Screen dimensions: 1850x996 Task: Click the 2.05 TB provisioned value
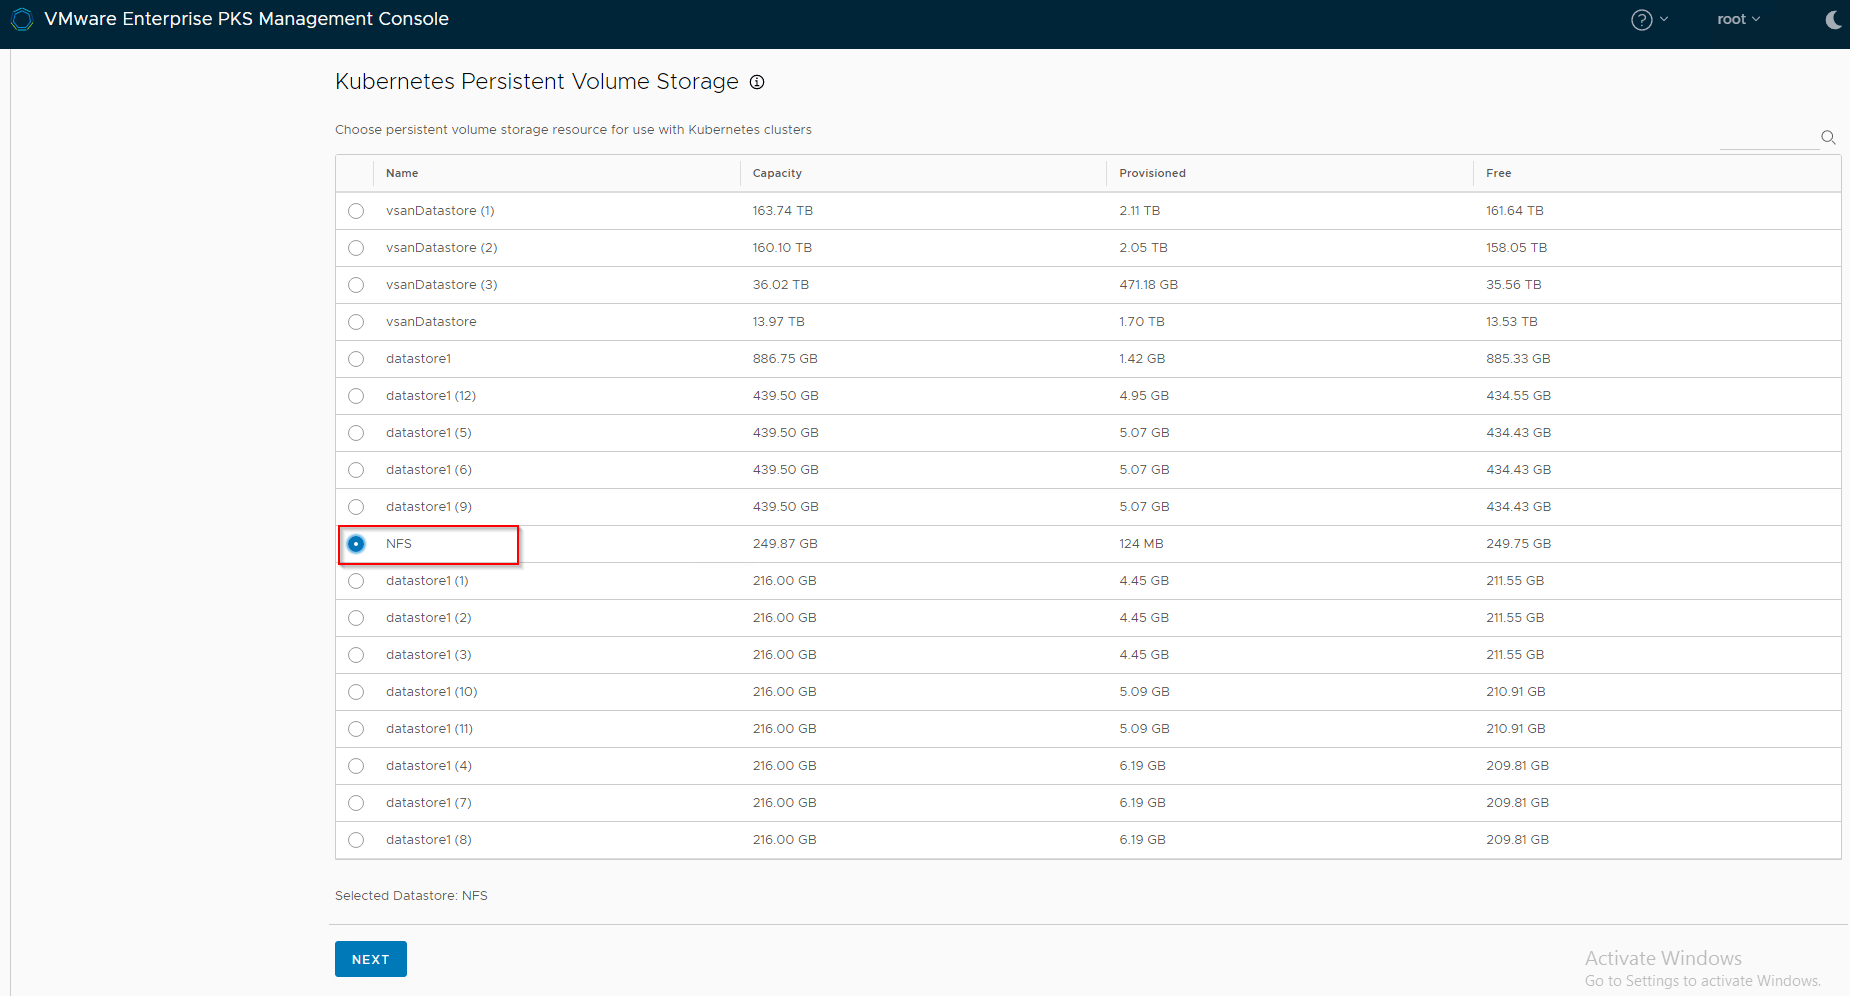(1143, 248)
